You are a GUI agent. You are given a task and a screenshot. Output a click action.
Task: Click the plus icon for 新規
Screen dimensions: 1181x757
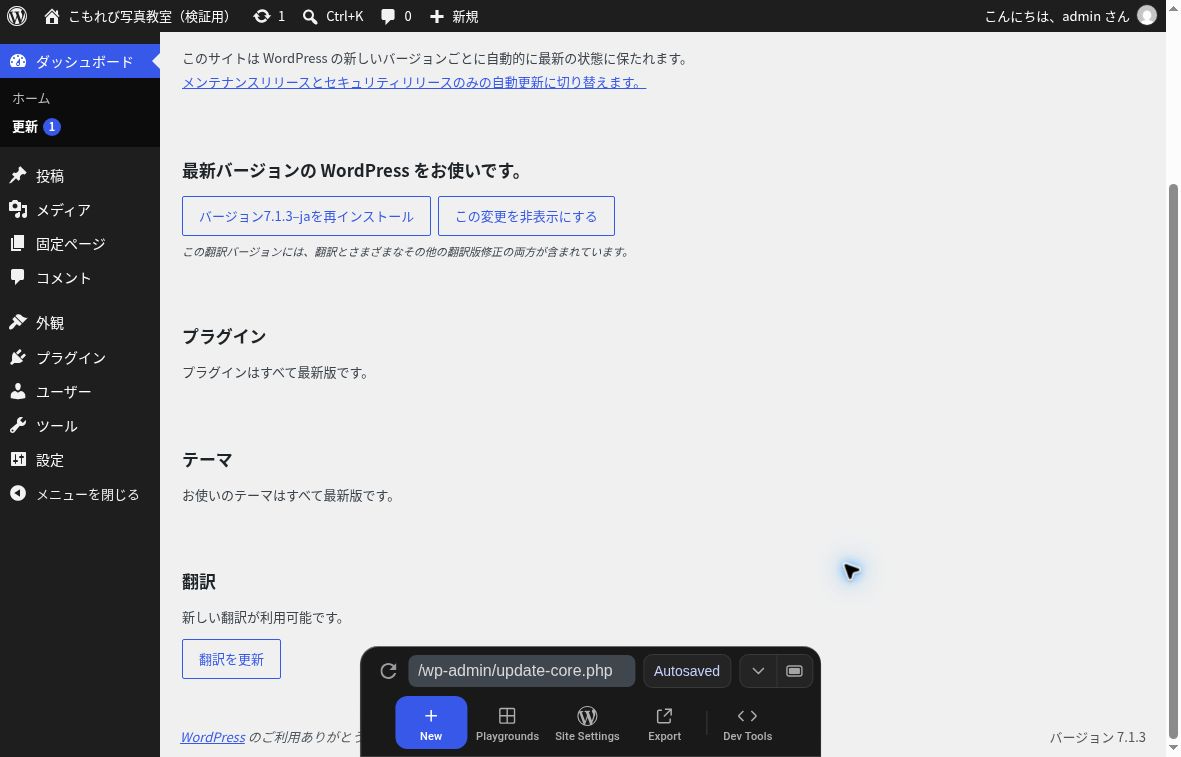click(x=437, y=16)
